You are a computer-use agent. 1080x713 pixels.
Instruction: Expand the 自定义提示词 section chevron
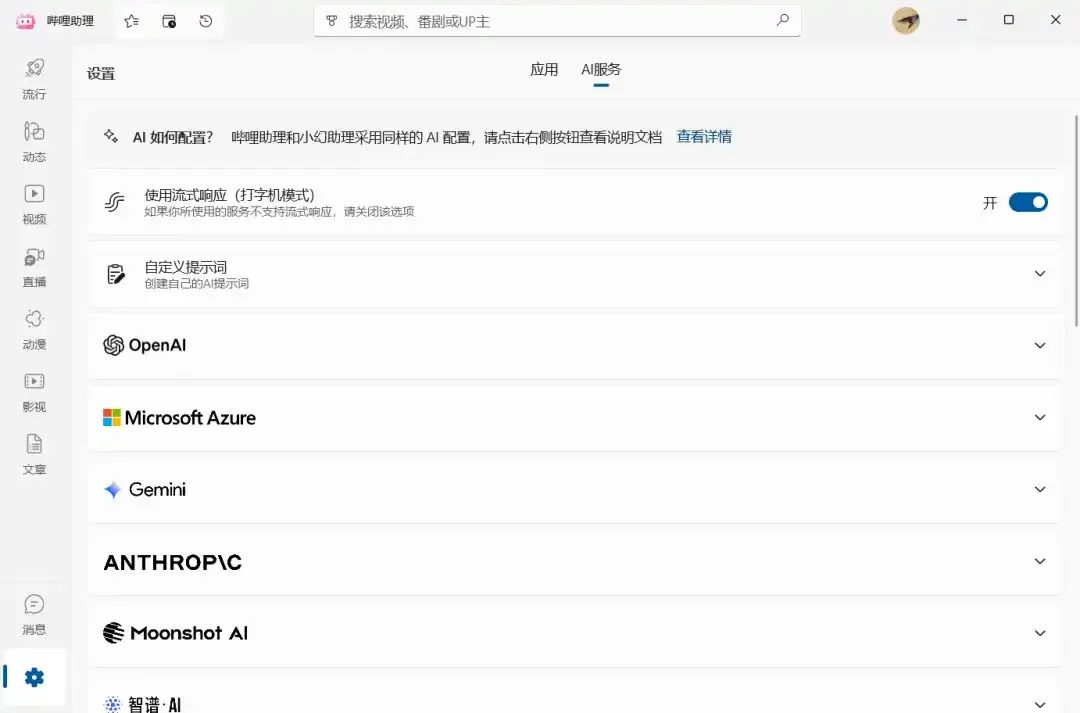1040,273
